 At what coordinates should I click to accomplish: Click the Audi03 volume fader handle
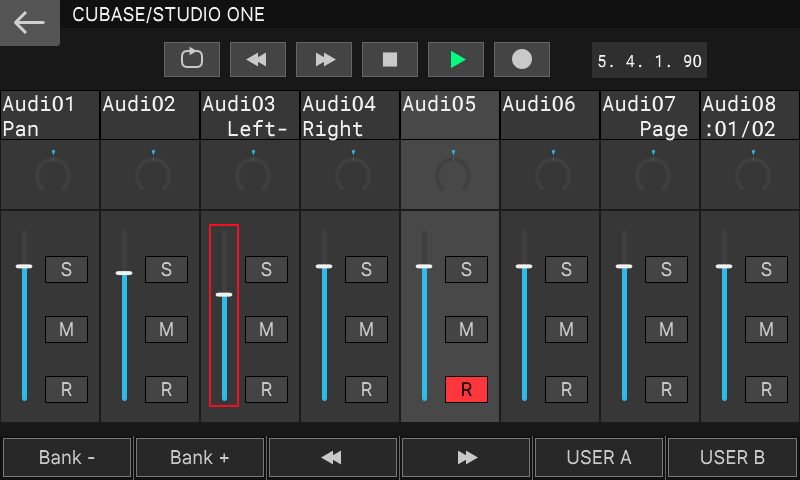coord(224,295)
